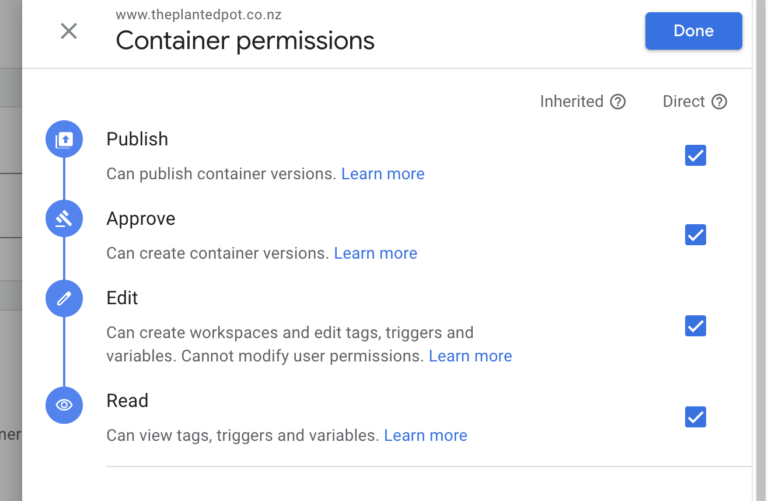Uncheck the Approve direct permission checkbox

[695, 235]
